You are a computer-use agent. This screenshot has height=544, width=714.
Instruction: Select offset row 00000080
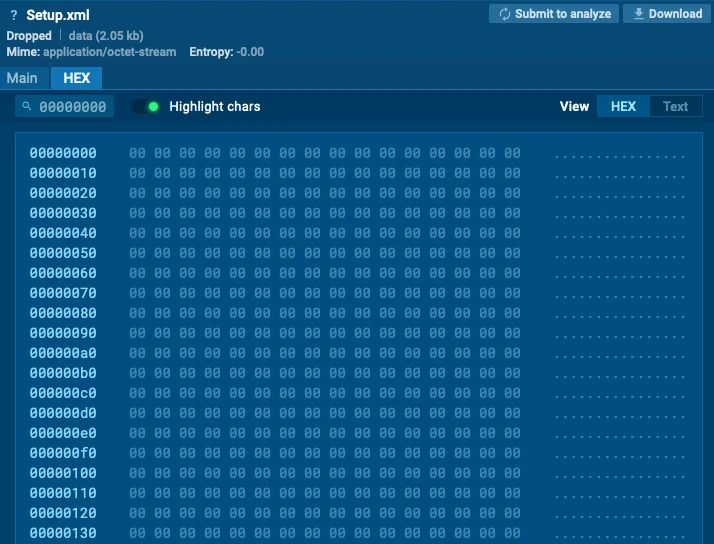[x=63, y=313]
